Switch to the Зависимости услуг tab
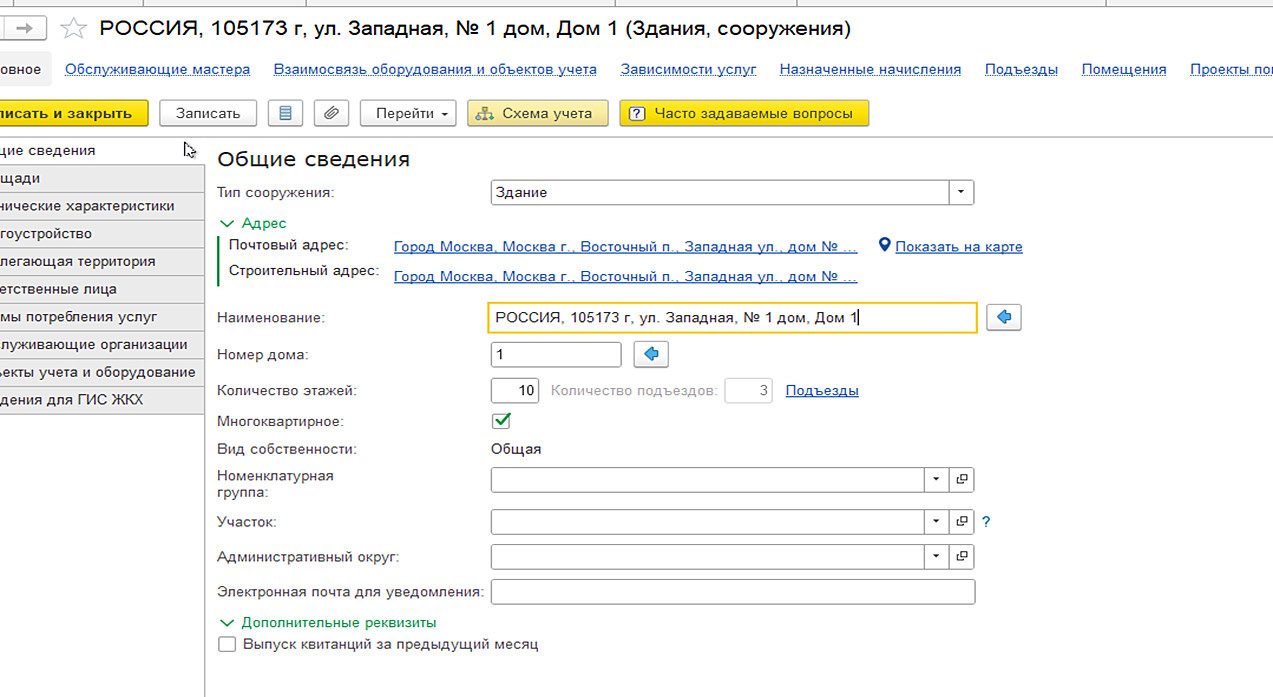 pyautogui.click(x=688, y=69)
